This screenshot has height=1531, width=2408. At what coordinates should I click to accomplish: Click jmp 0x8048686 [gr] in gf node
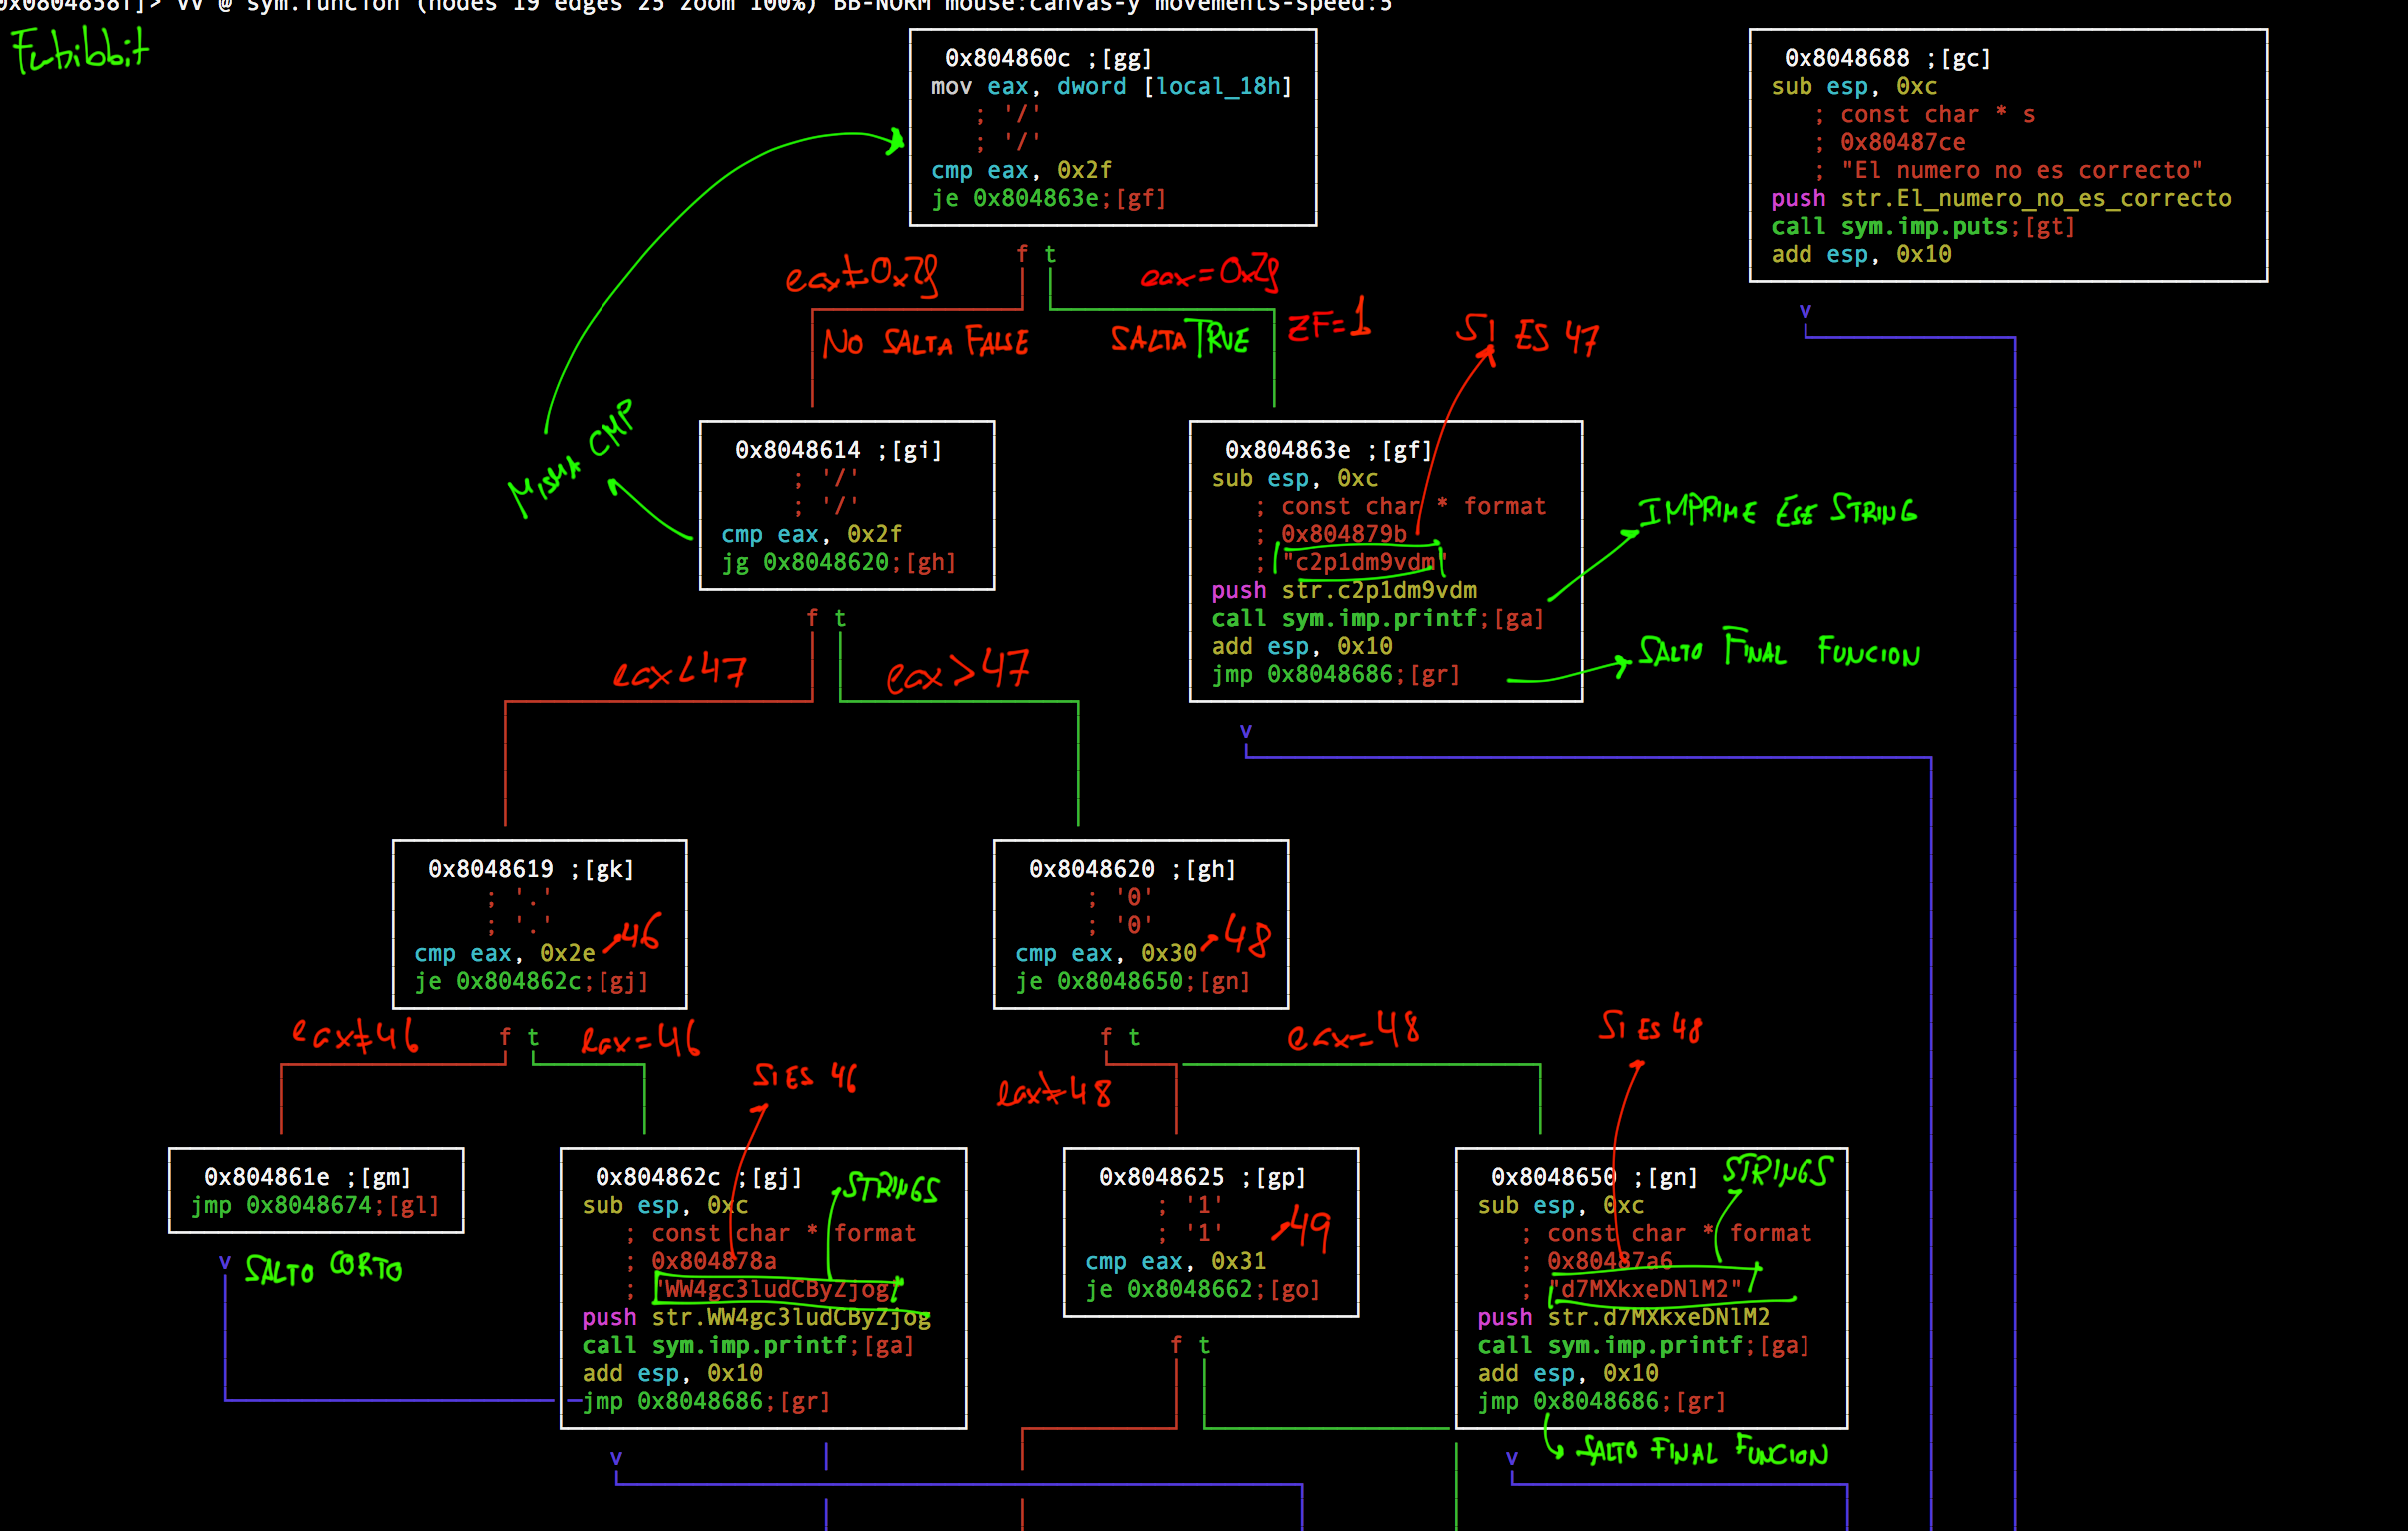click(1334, 674)
